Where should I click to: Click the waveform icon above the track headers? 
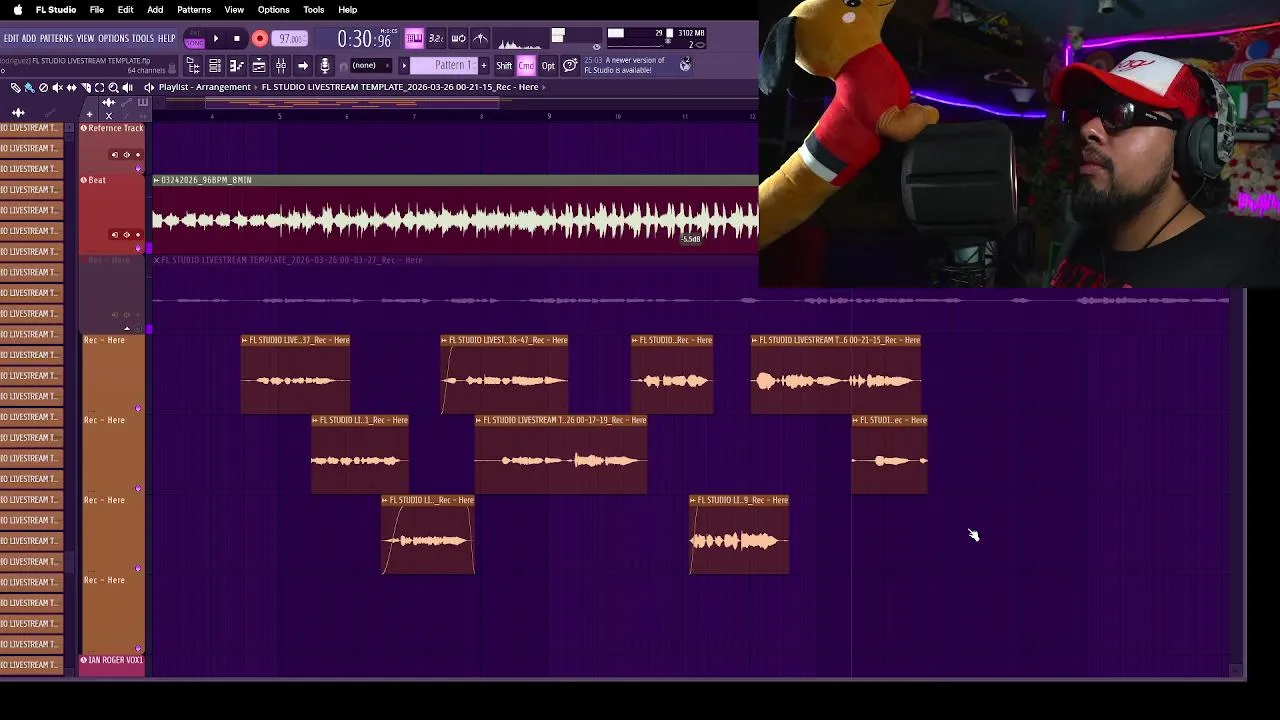[x=108, y=103]
